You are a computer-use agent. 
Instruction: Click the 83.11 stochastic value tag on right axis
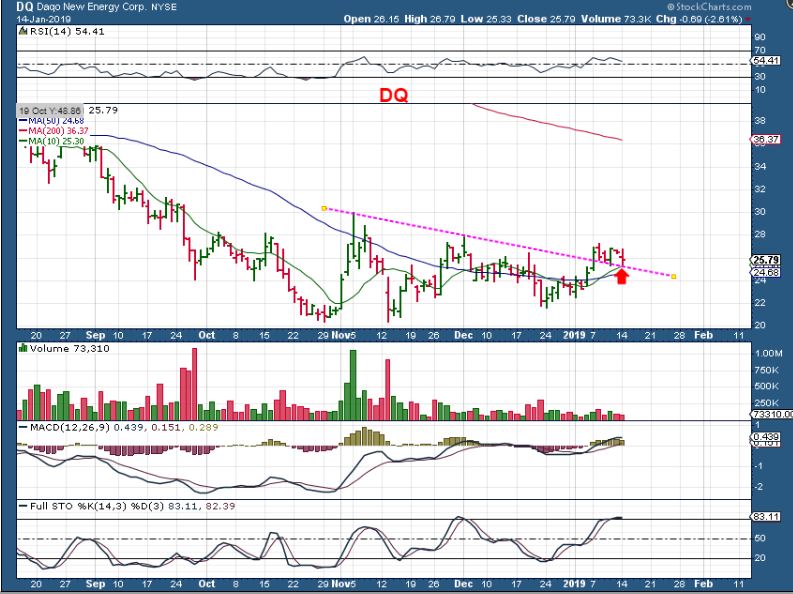point(766,517)
